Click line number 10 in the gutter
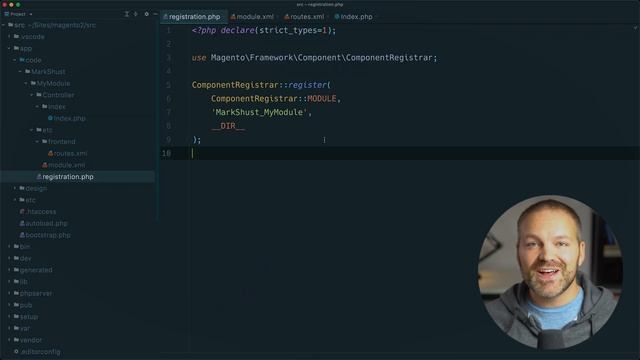 point(167,153)
